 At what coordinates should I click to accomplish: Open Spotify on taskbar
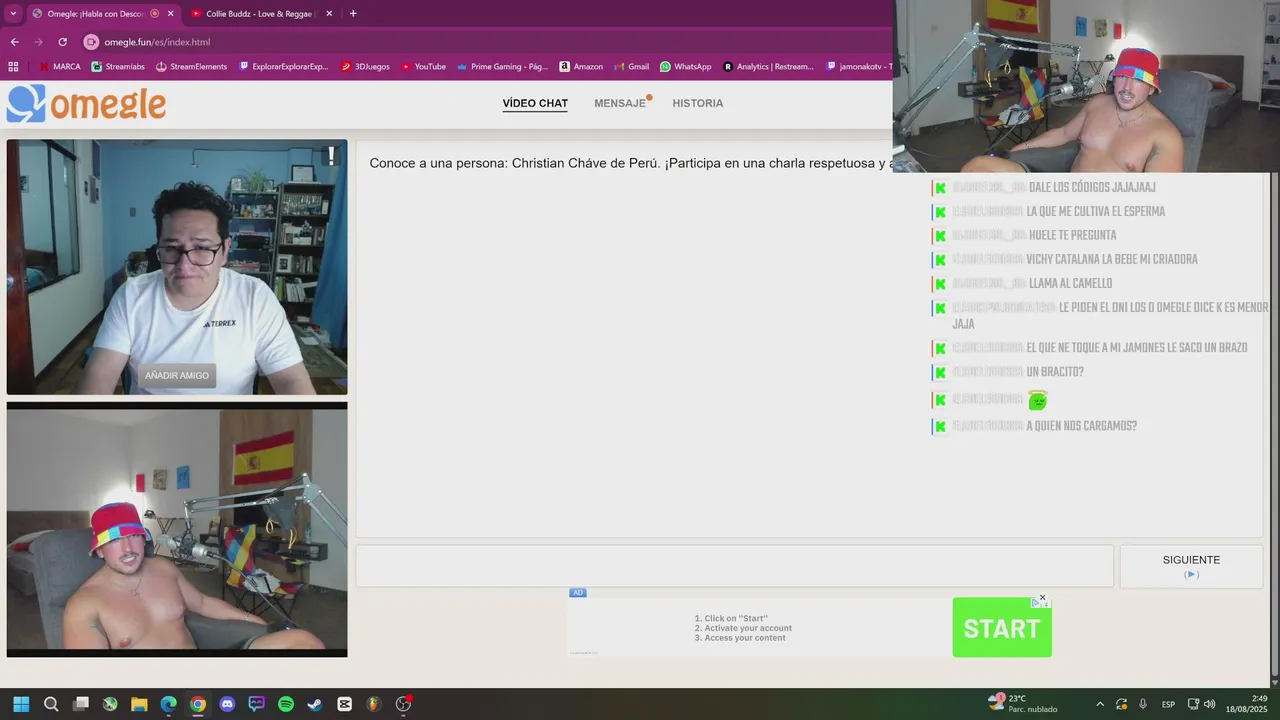click(286, 704)
